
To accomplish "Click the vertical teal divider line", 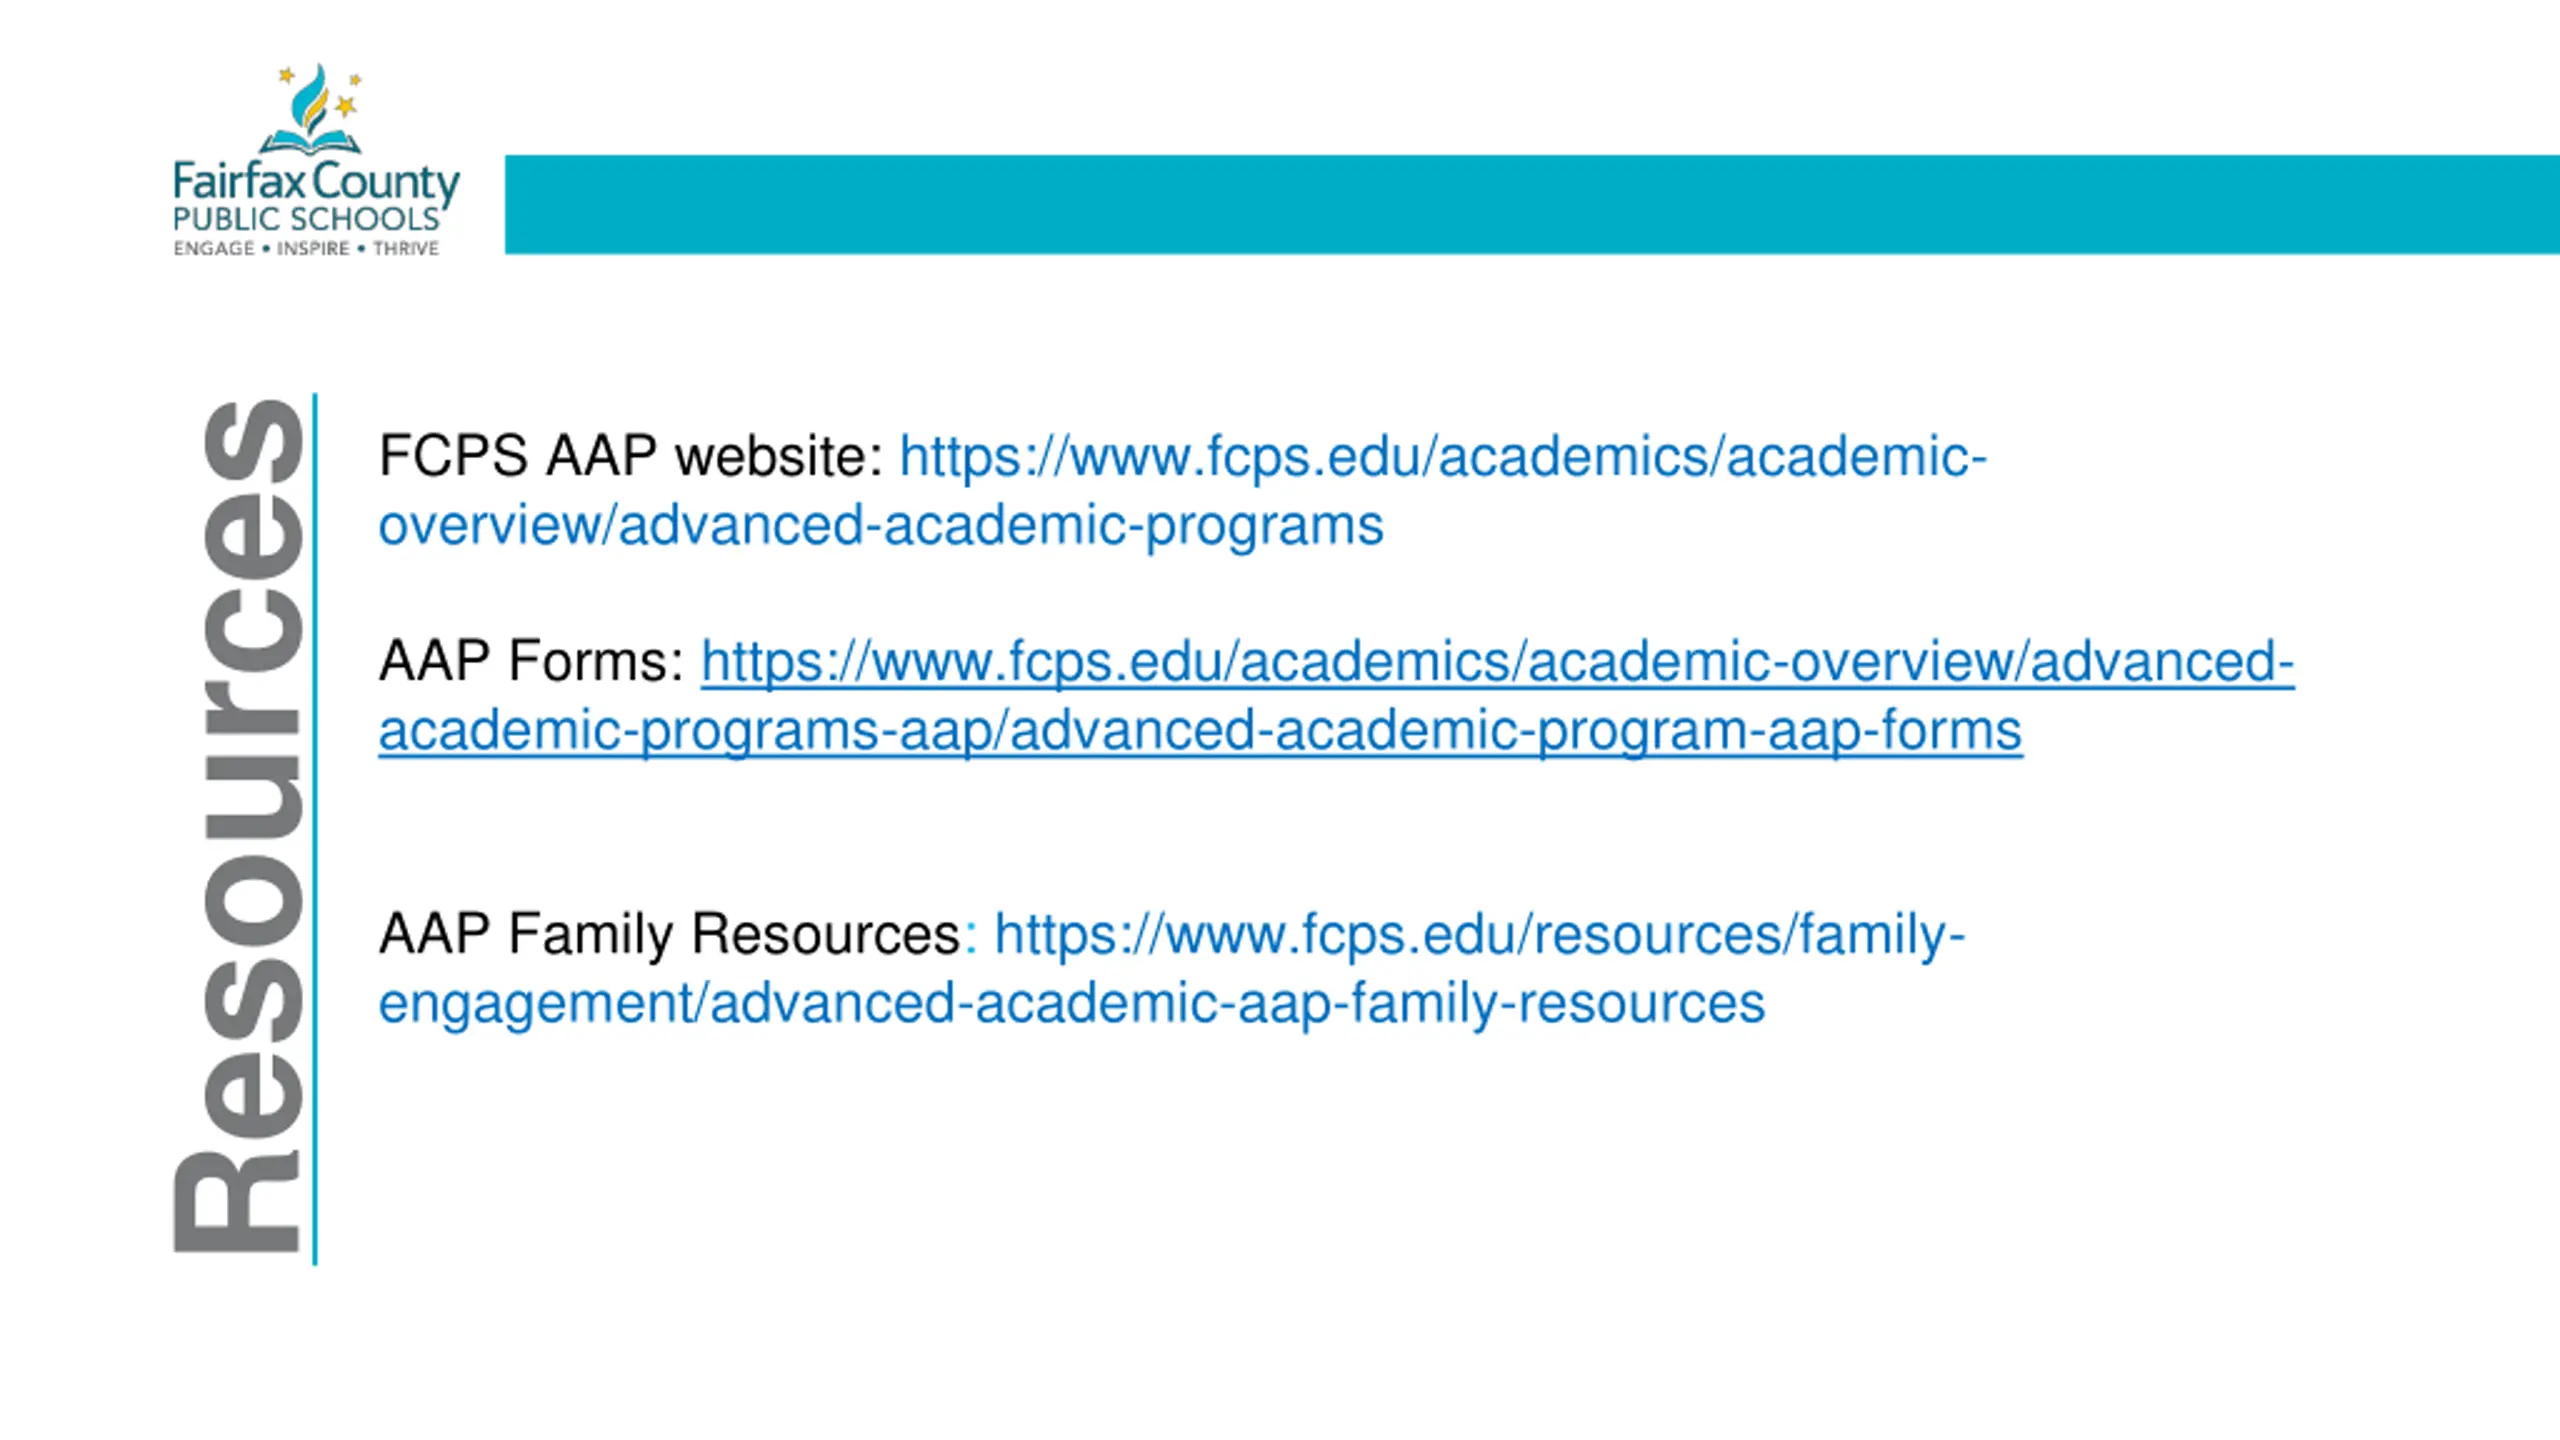I will click(x=315, y=829).
